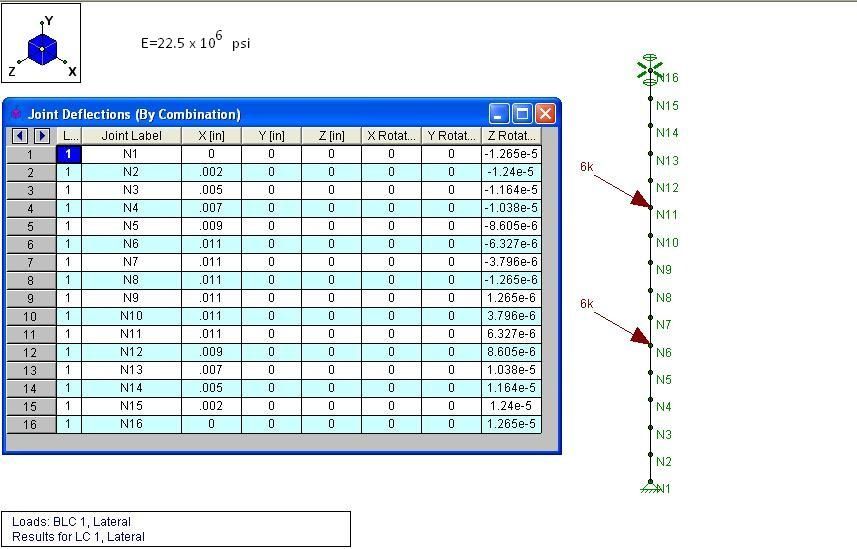Minimize the Joint Deflections window
Screen dimensions: 857x549
[500, 114]
